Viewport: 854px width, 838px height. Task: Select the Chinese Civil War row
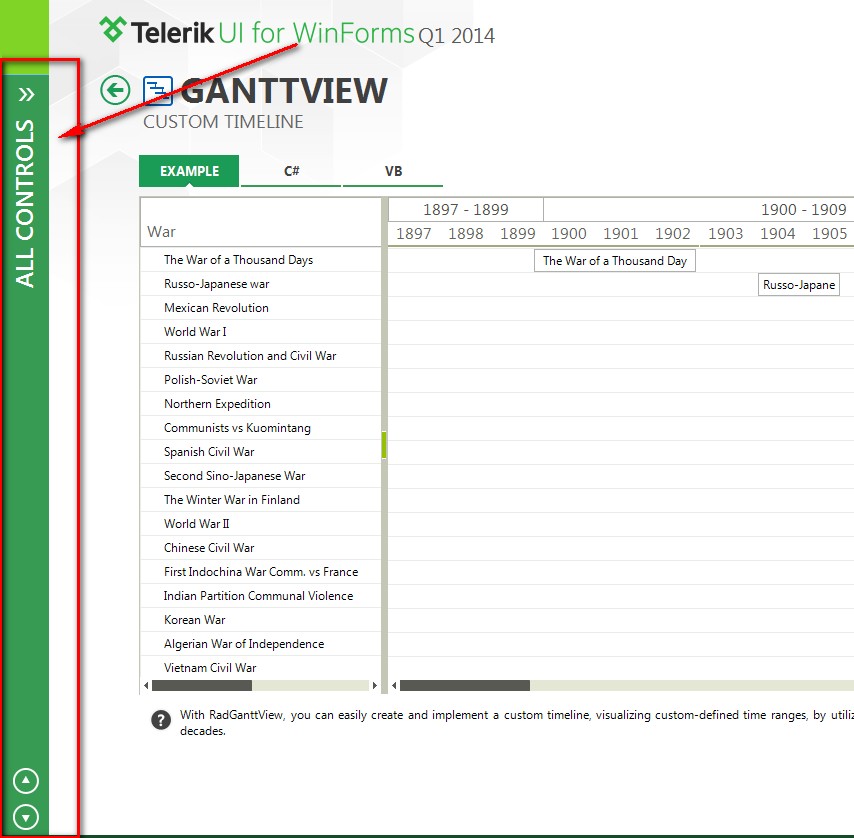click(x=260, y=547)
